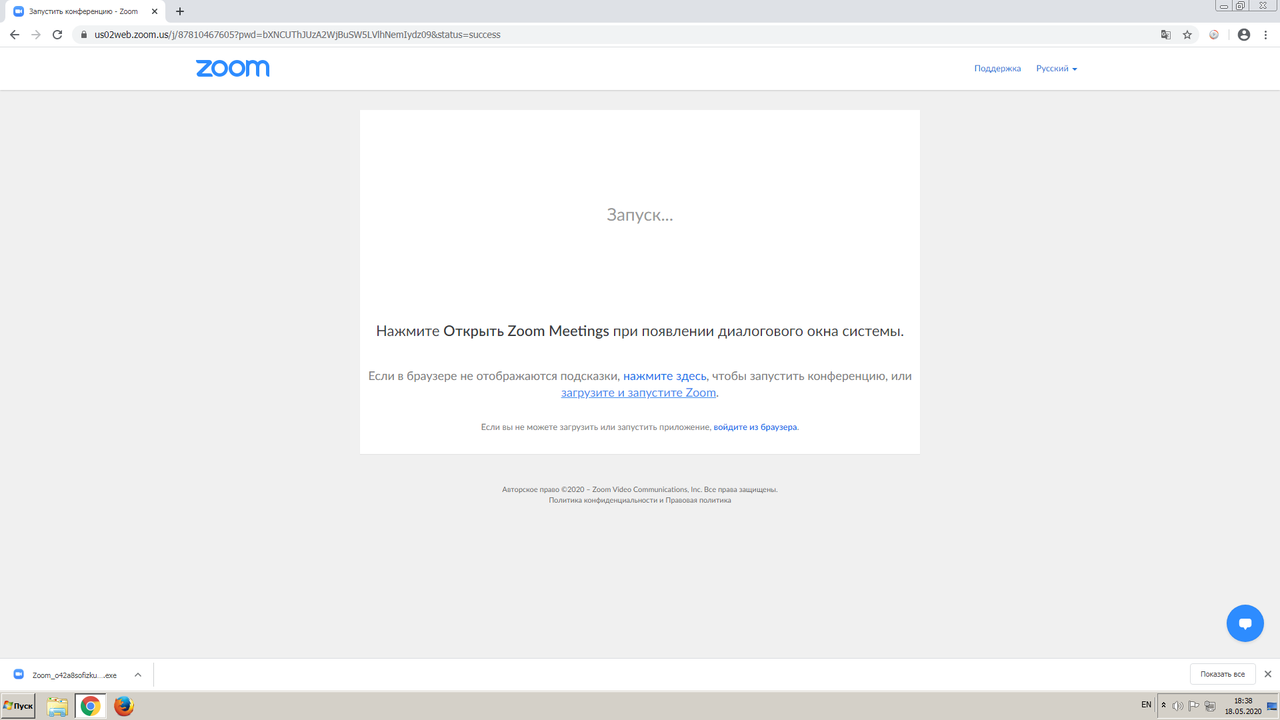Close the Zoom browser tab
The height and width of the screenshot is (720, 1280).
[156, 11]
